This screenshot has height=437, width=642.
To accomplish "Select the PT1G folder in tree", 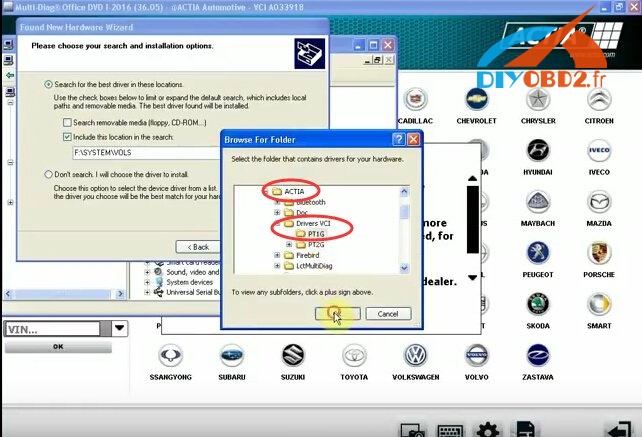I will point(315,233).
